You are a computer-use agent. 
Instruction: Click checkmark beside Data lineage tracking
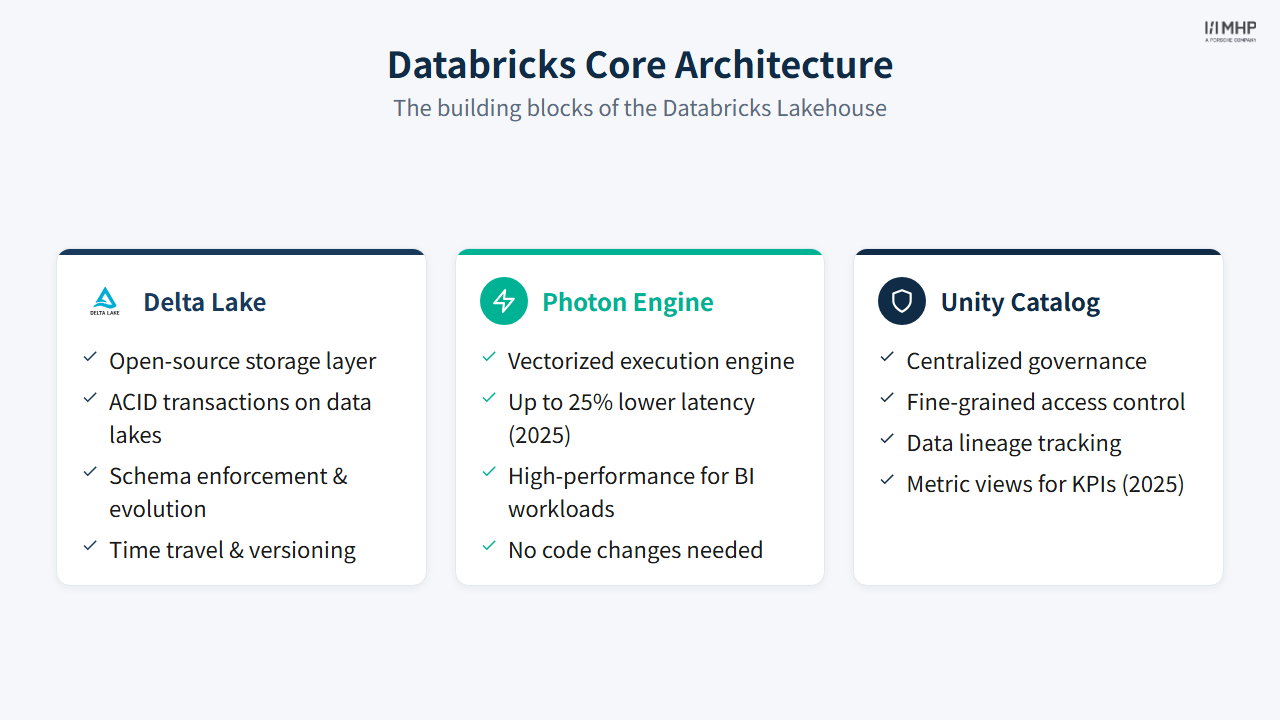tap(887, 439)
